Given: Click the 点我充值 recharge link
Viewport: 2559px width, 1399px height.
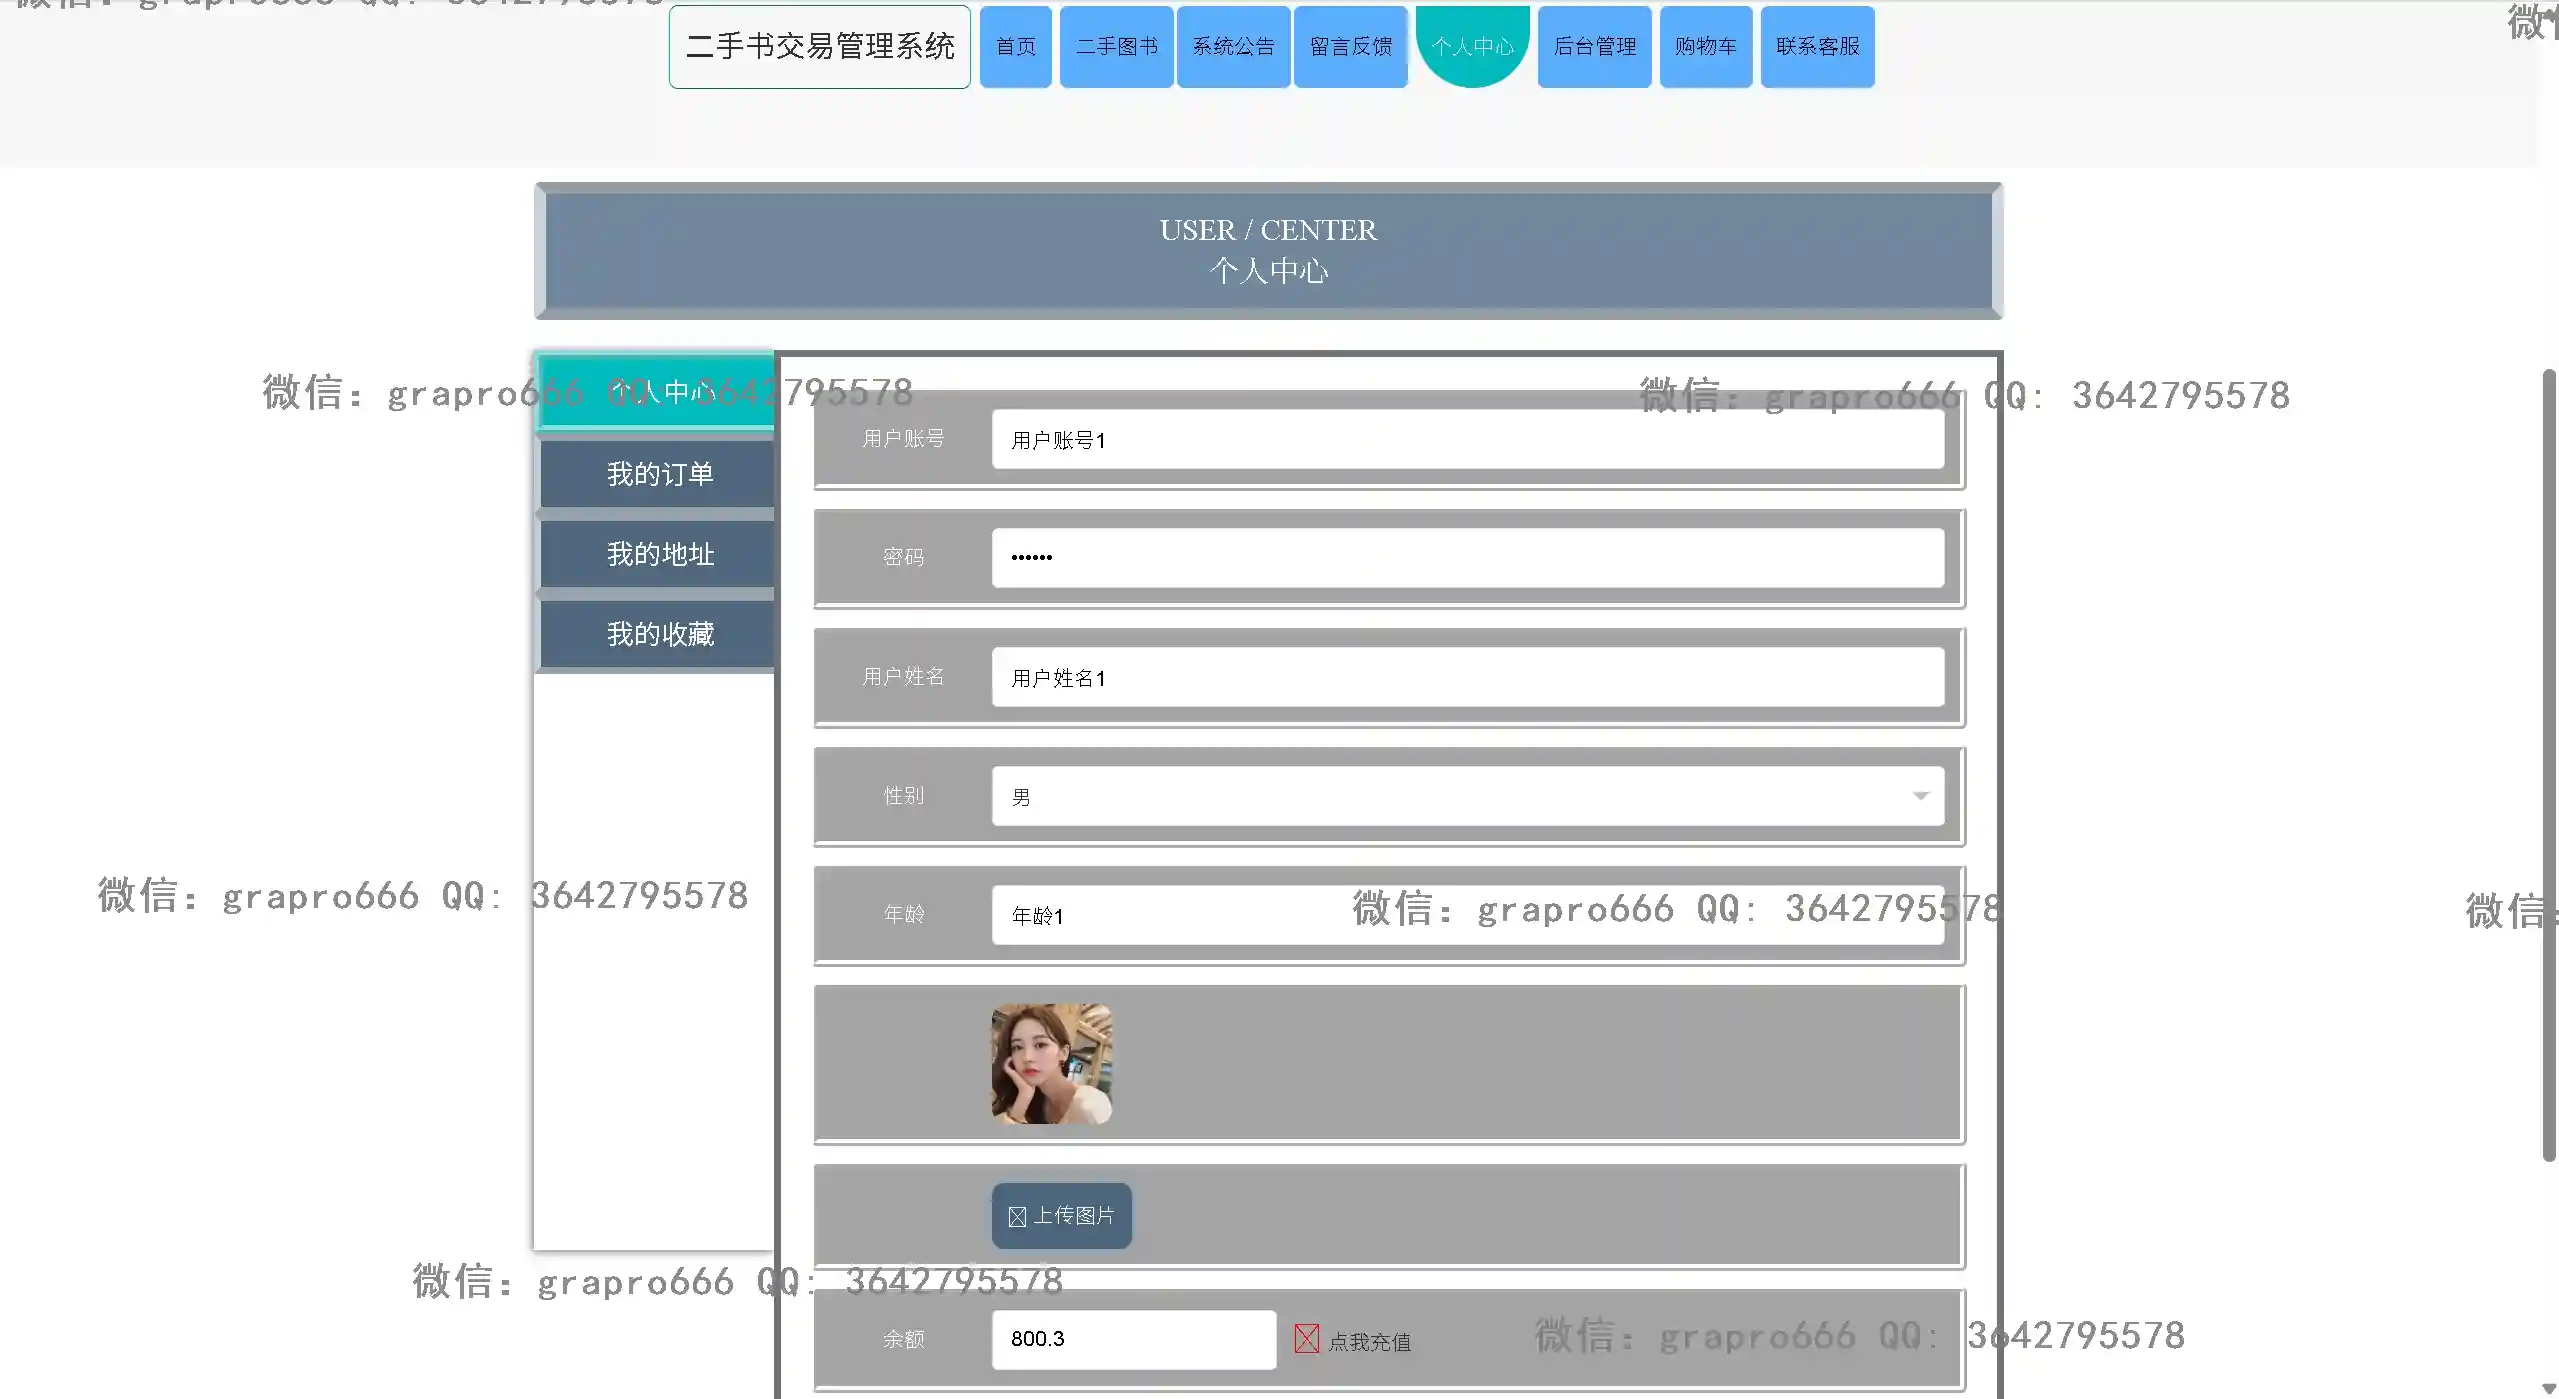Looking at the screenshot, I should 1369,1341.
